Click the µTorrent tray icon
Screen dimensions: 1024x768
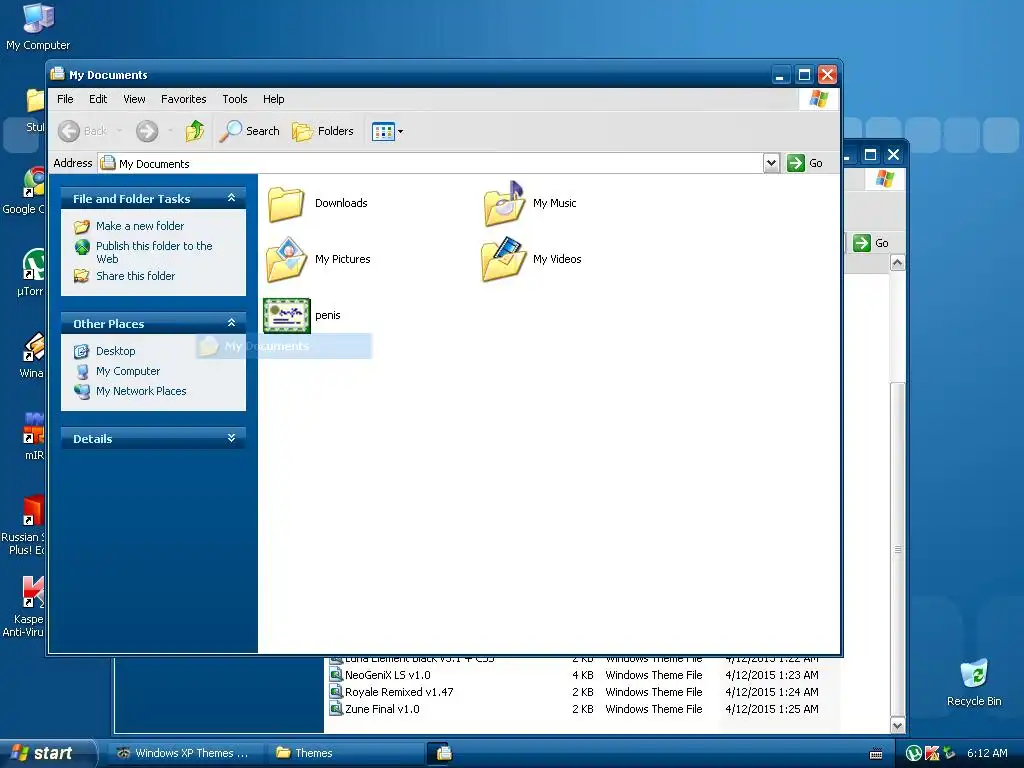point(914,754)
